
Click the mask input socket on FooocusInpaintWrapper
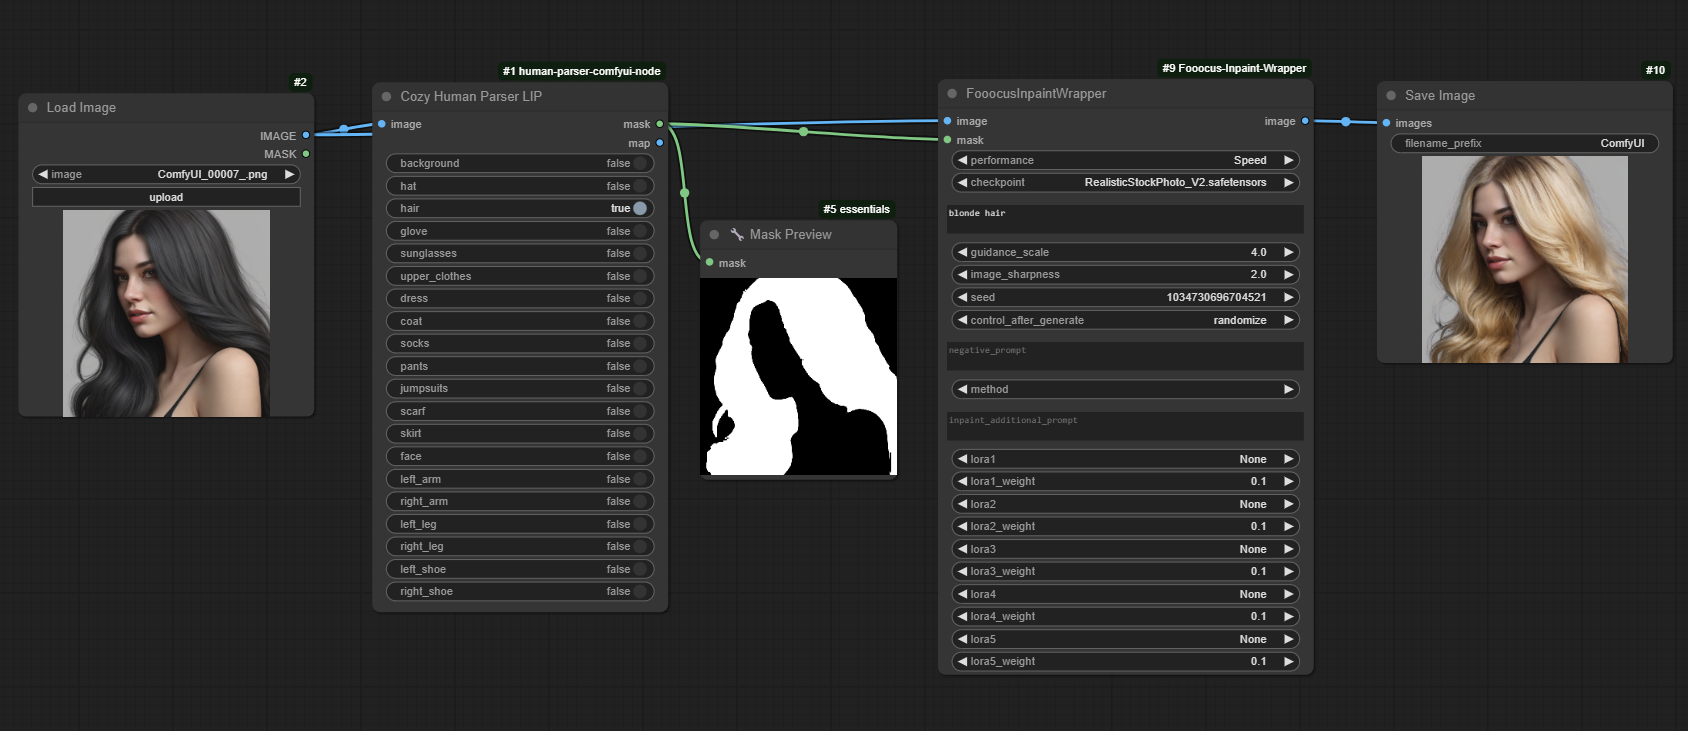948,140
